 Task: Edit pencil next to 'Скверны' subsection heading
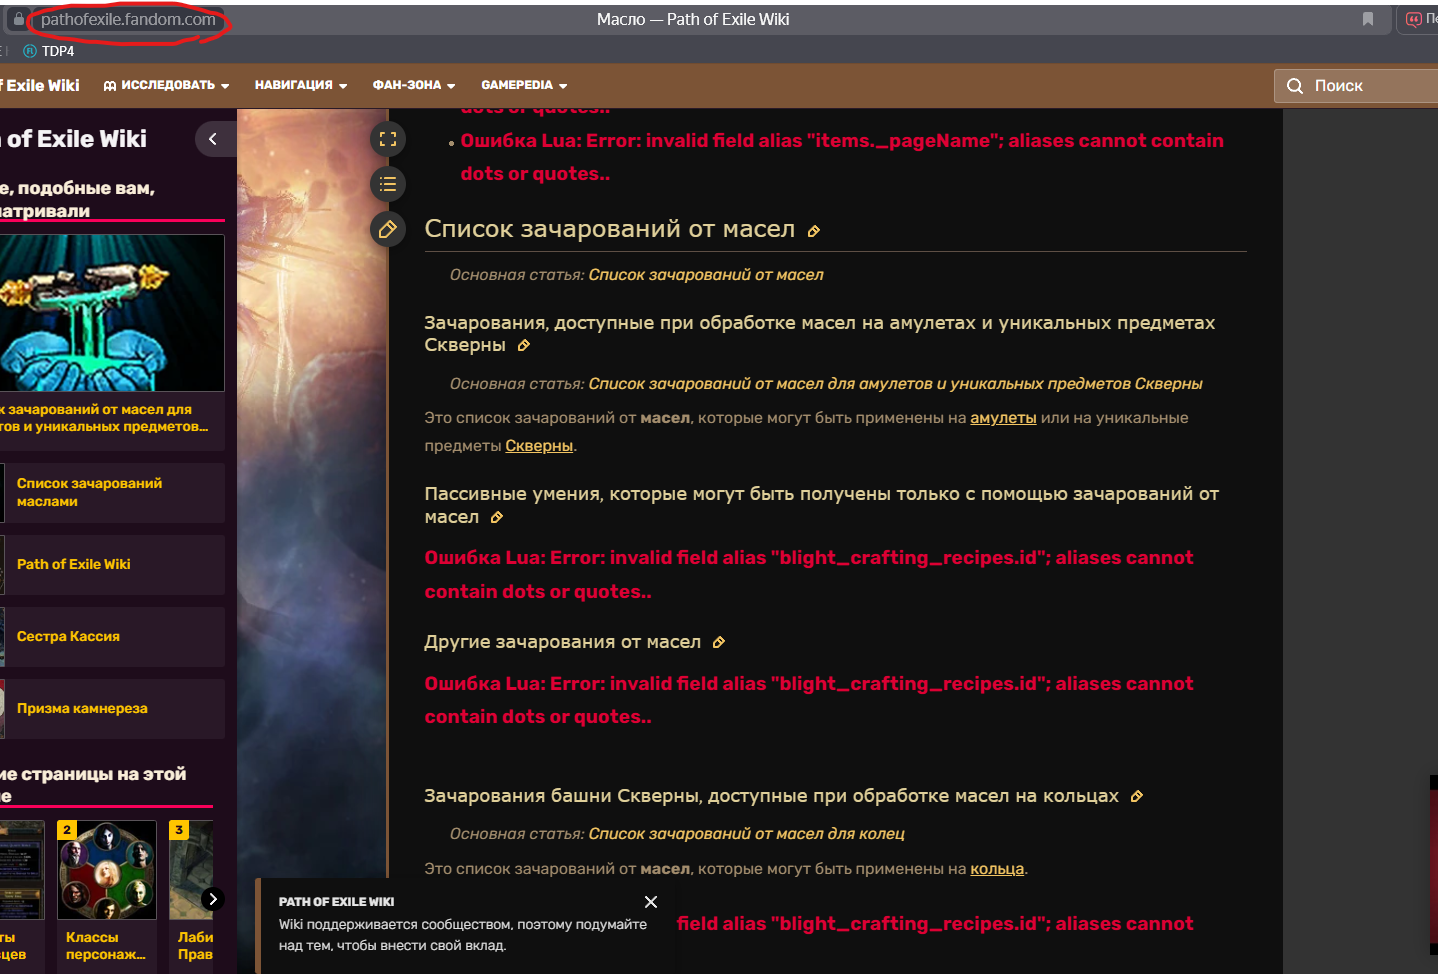[x=523, y=346]
